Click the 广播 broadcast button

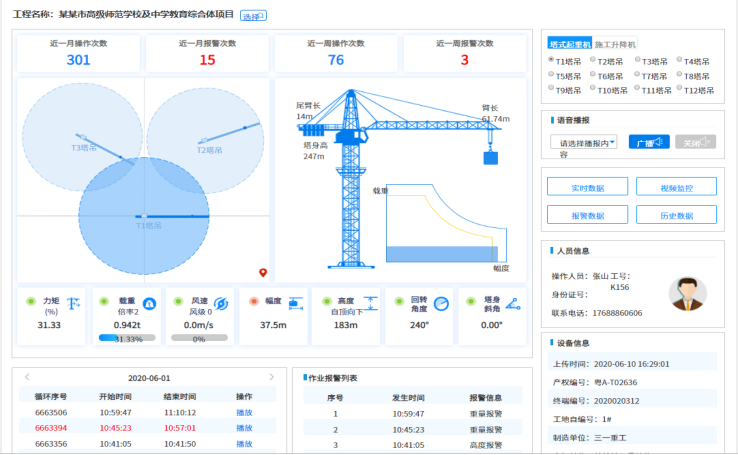click(649, 142)
